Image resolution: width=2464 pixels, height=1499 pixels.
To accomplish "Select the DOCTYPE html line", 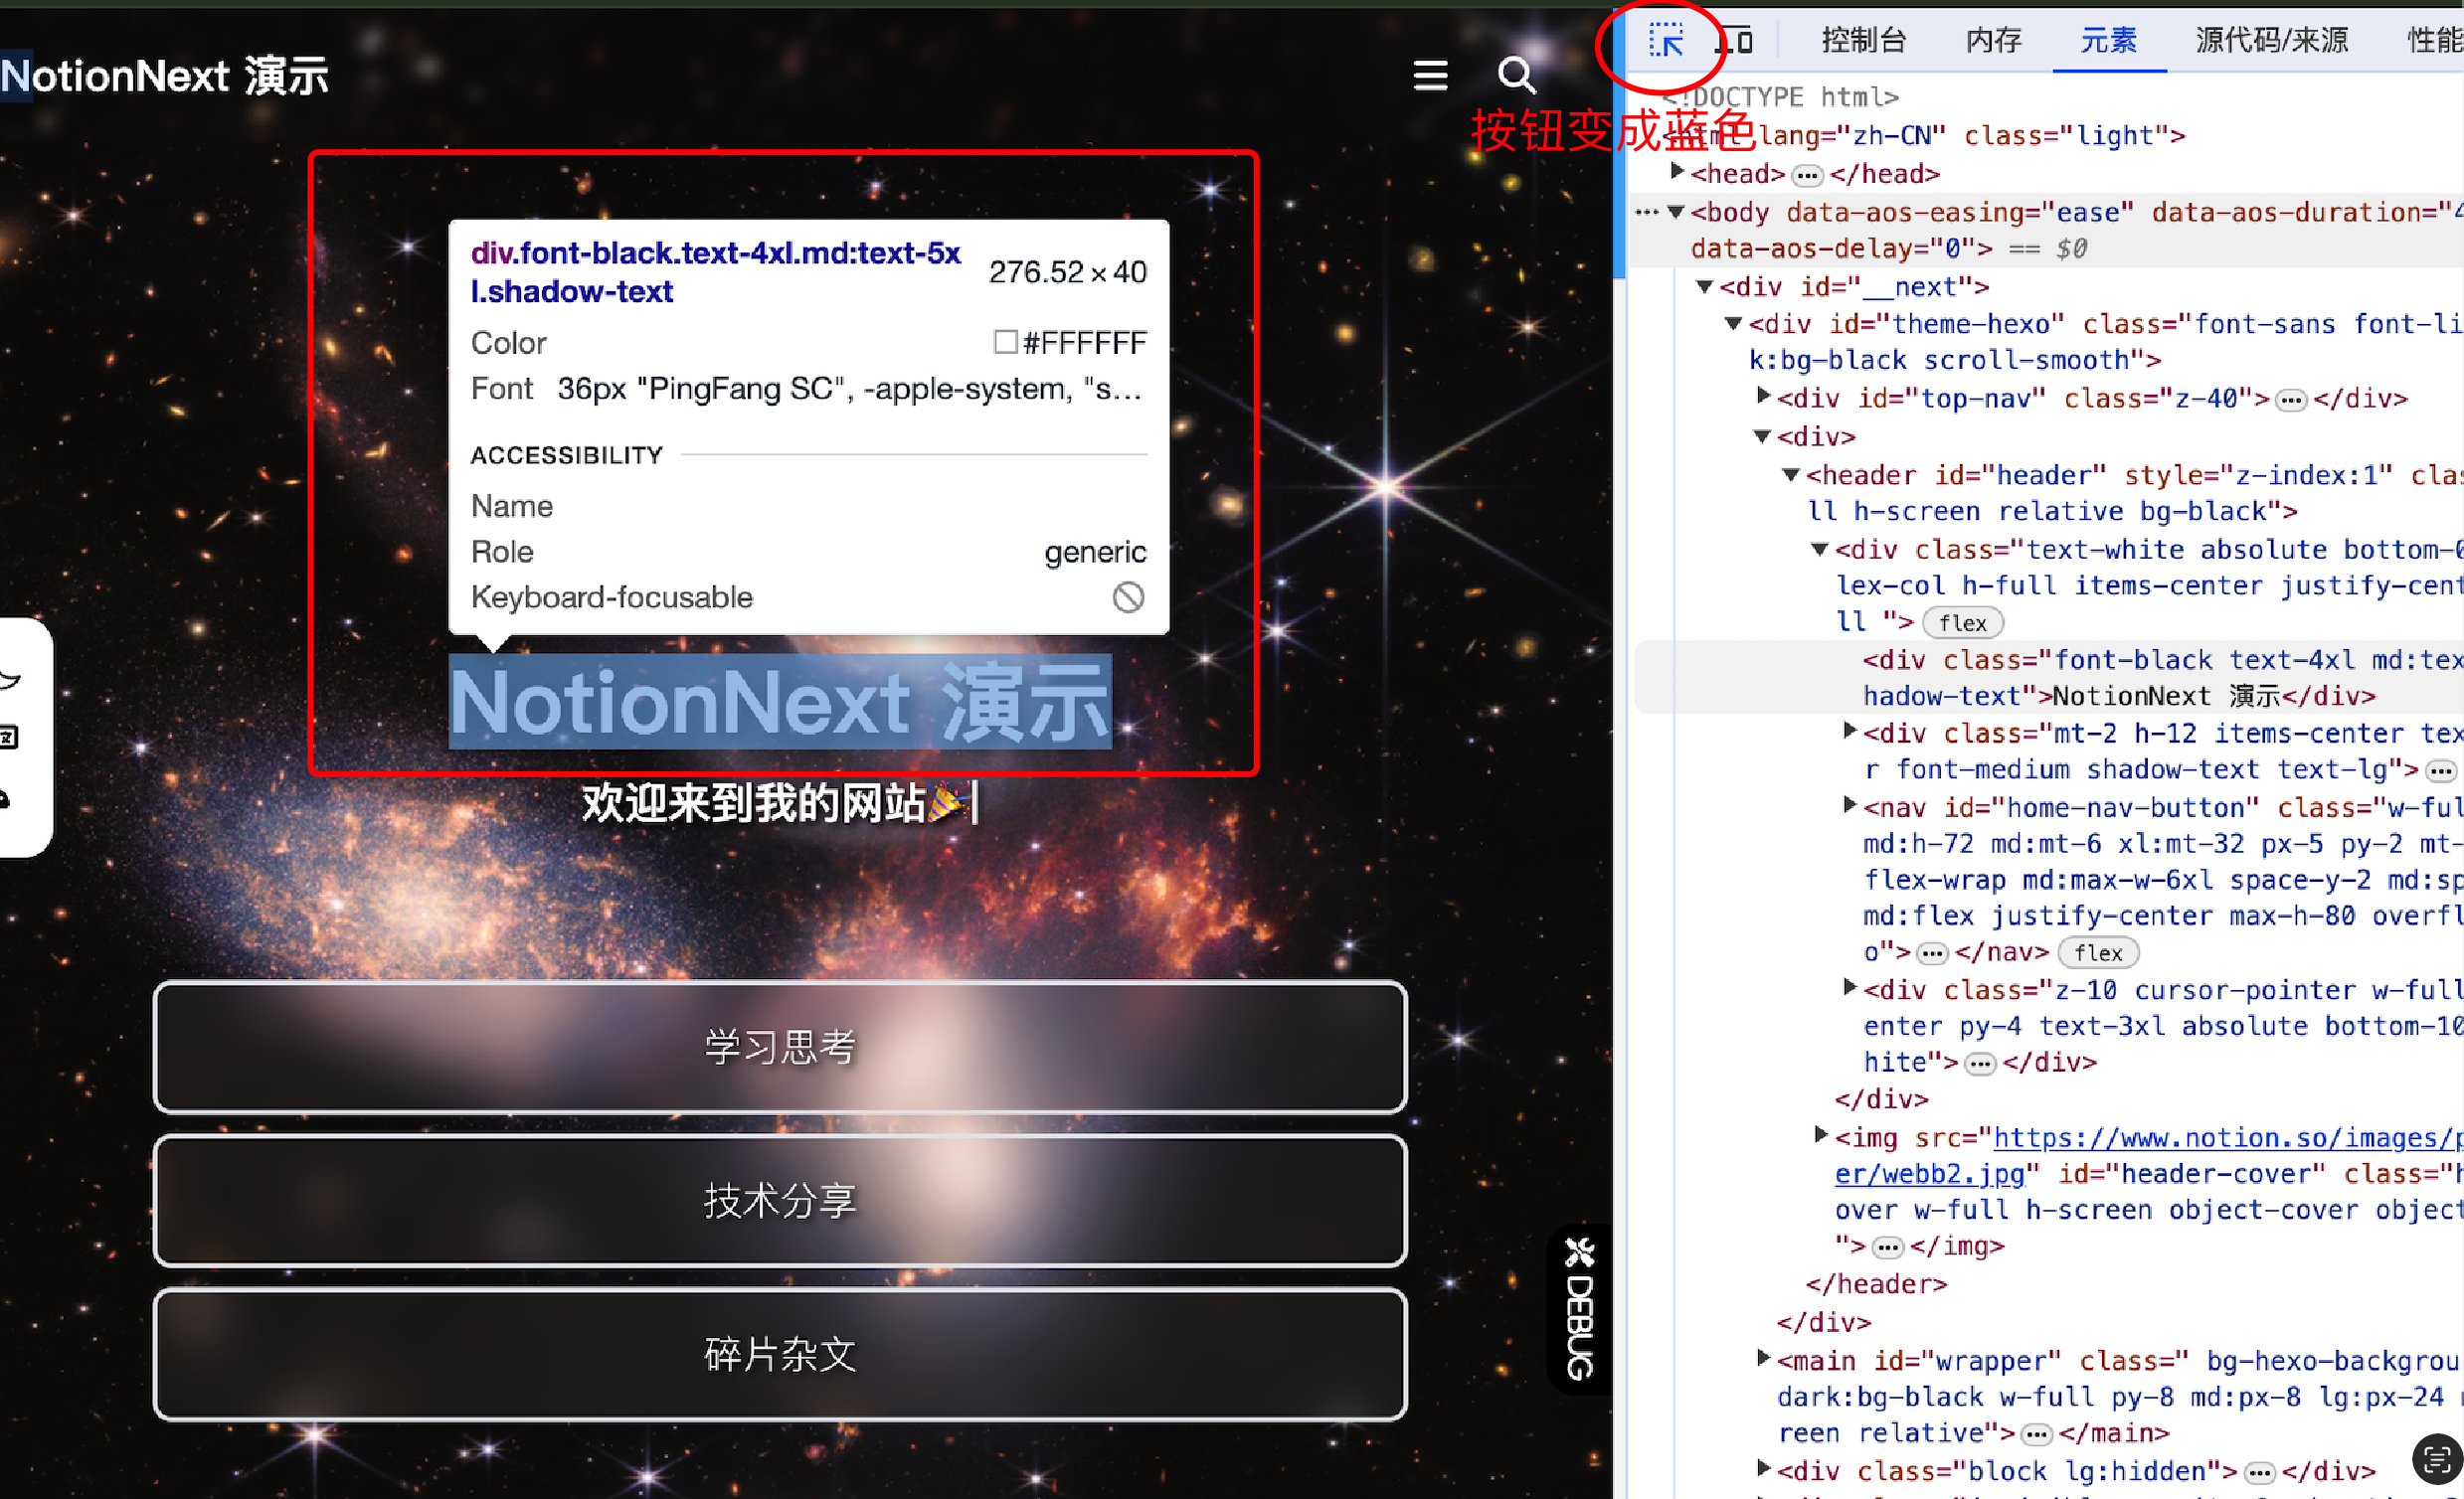I will click(x=1781, y=97).
